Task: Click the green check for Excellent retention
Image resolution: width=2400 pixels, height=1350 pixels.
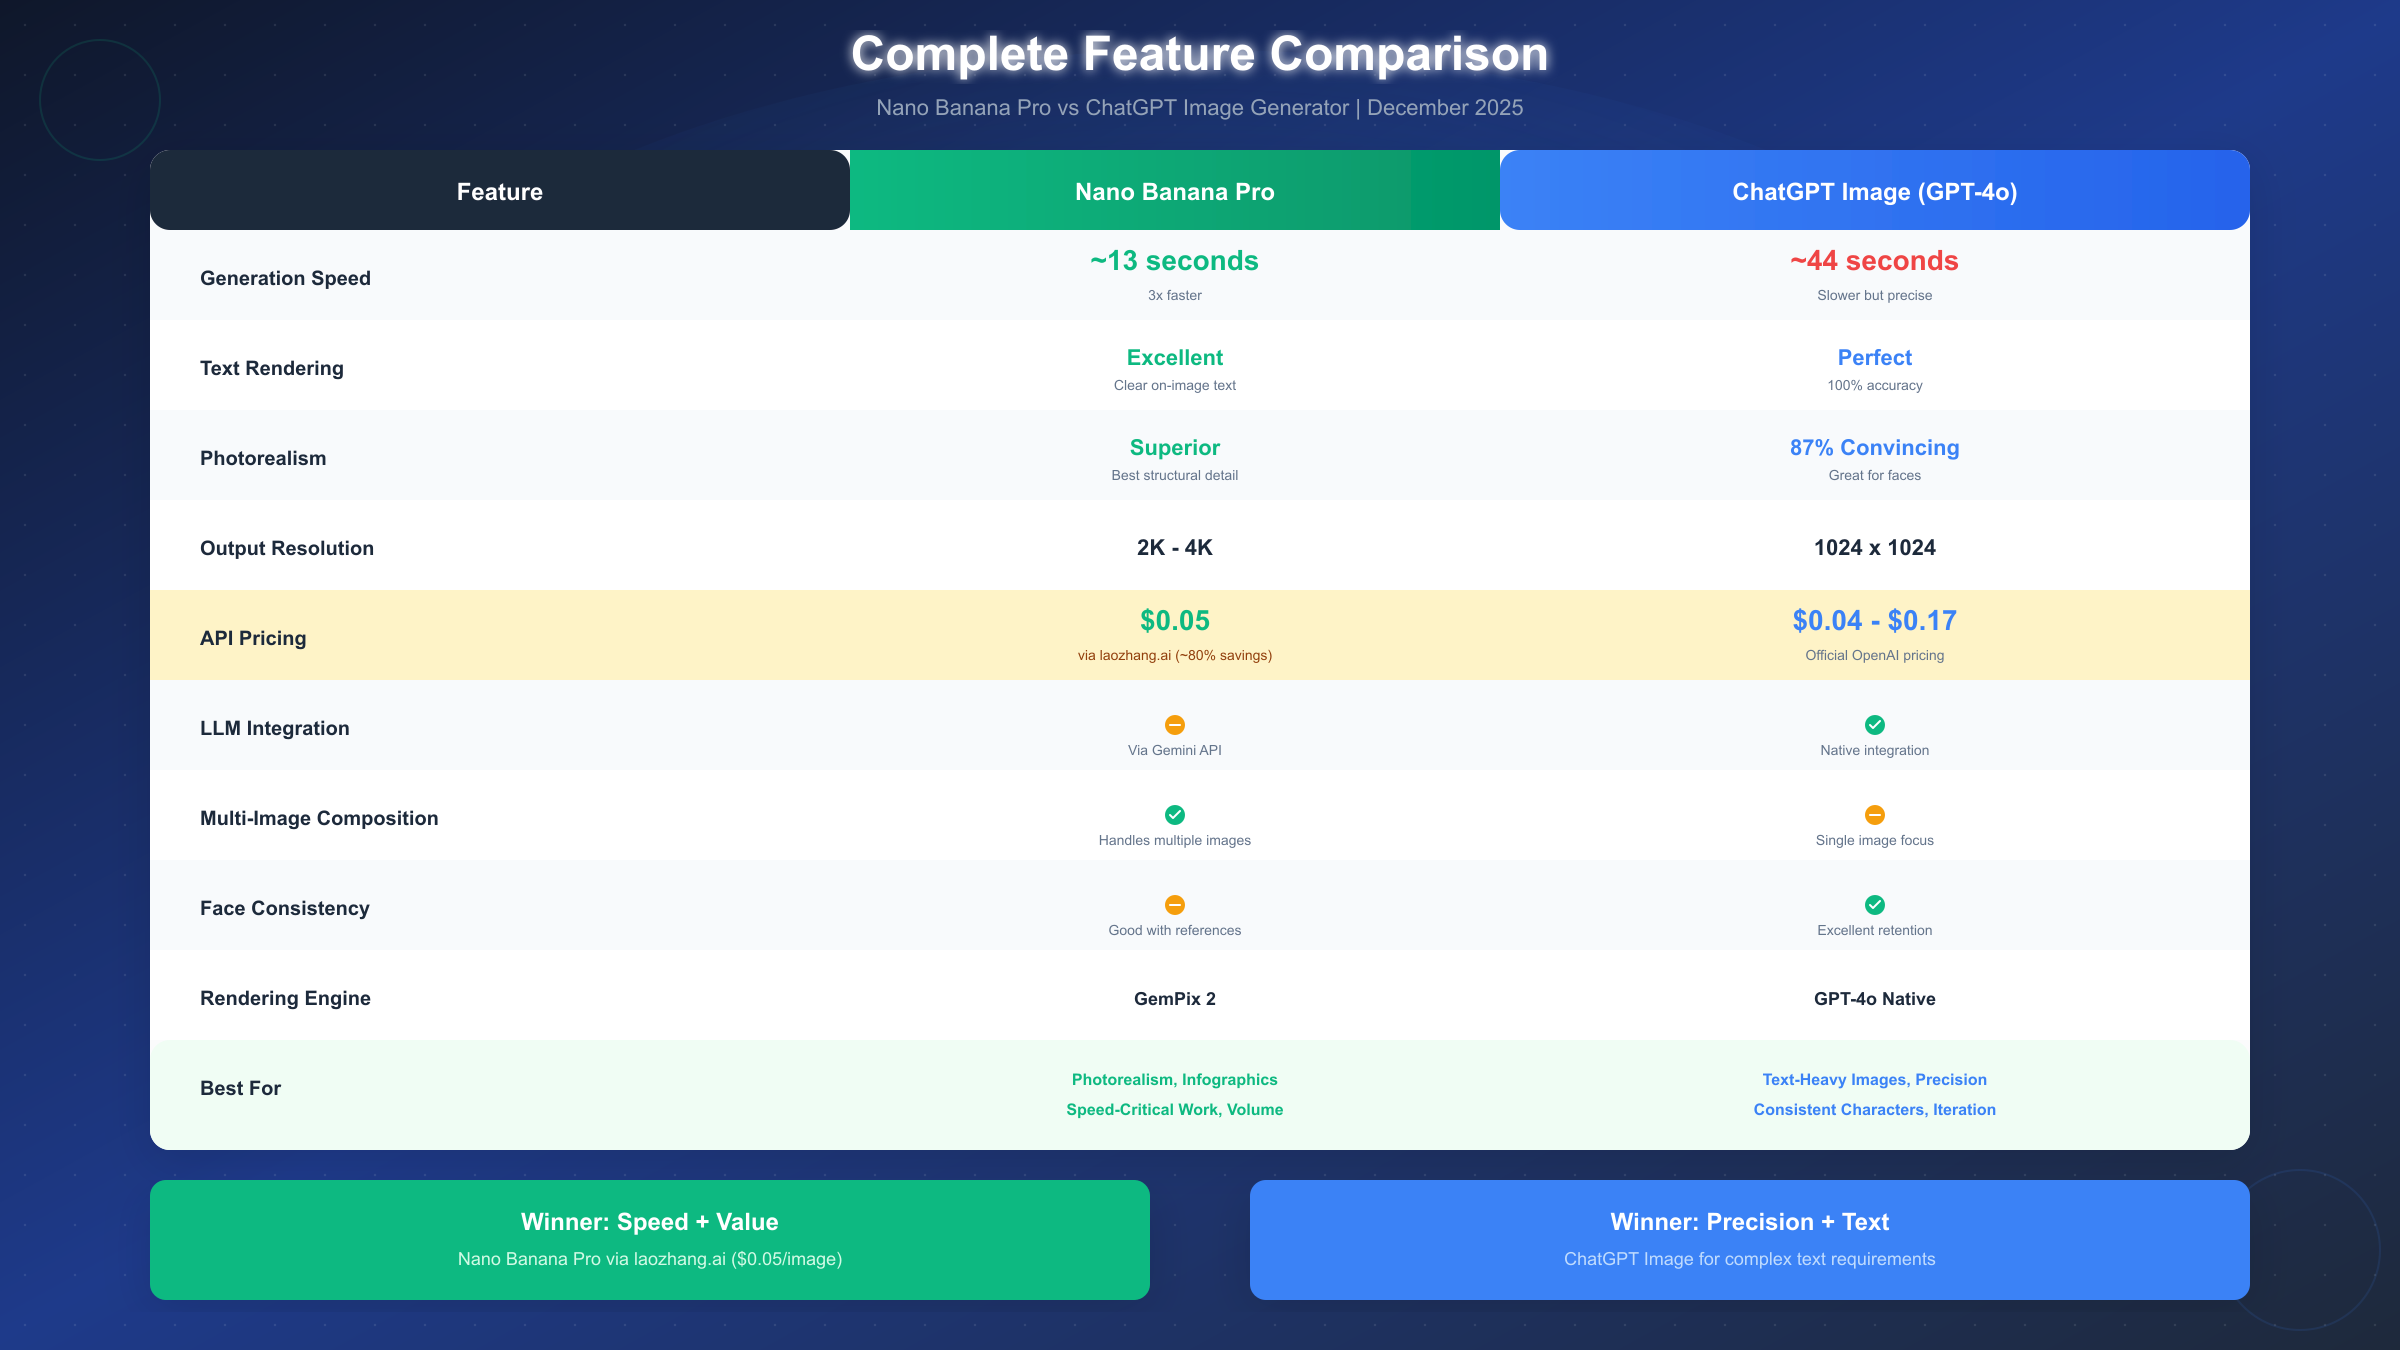Action: [1874, 905]
